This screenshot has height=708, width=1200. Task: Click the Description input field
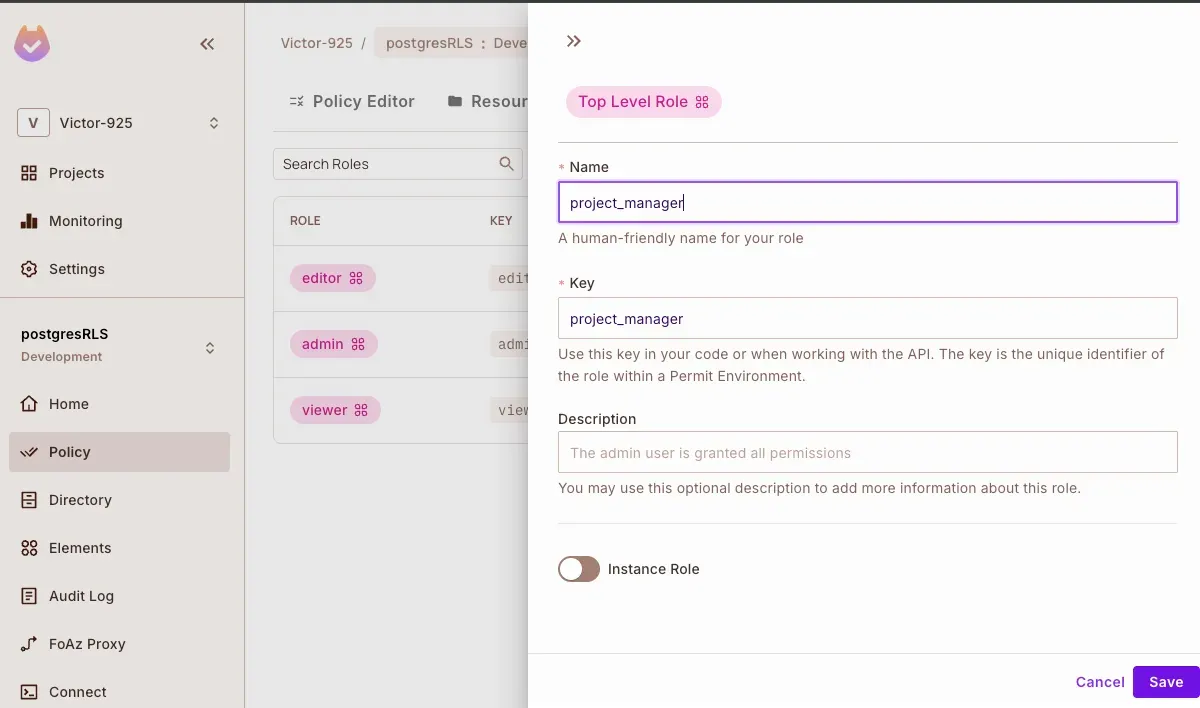pos(867,452)
